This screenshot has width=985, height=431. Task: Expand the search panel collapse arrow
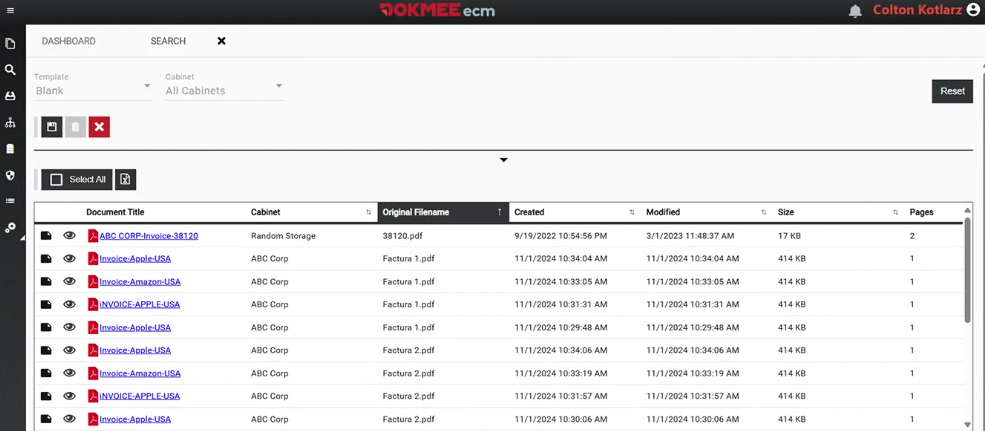(503, 160)
